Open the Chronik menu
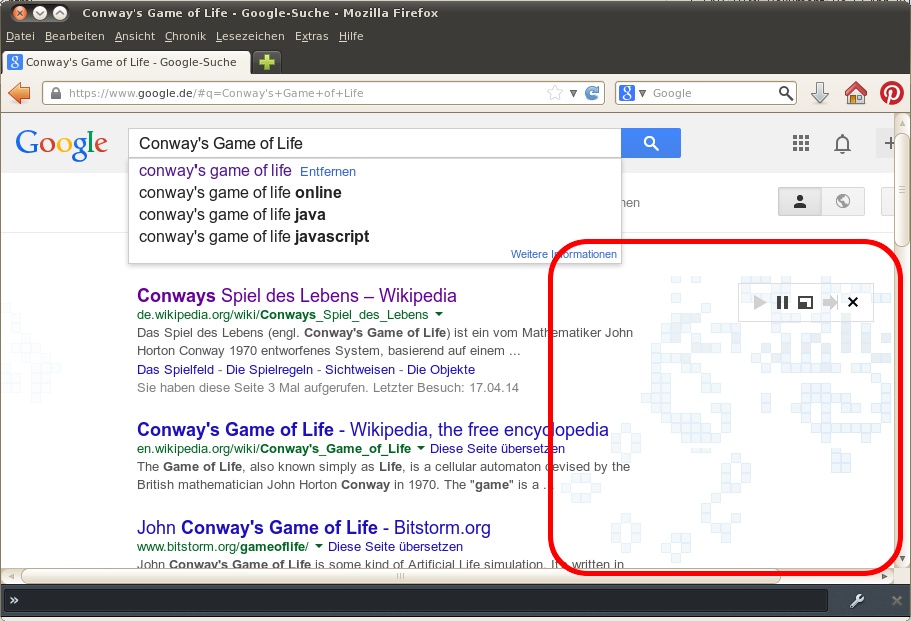The image size is (911, 621). [185, 36]
